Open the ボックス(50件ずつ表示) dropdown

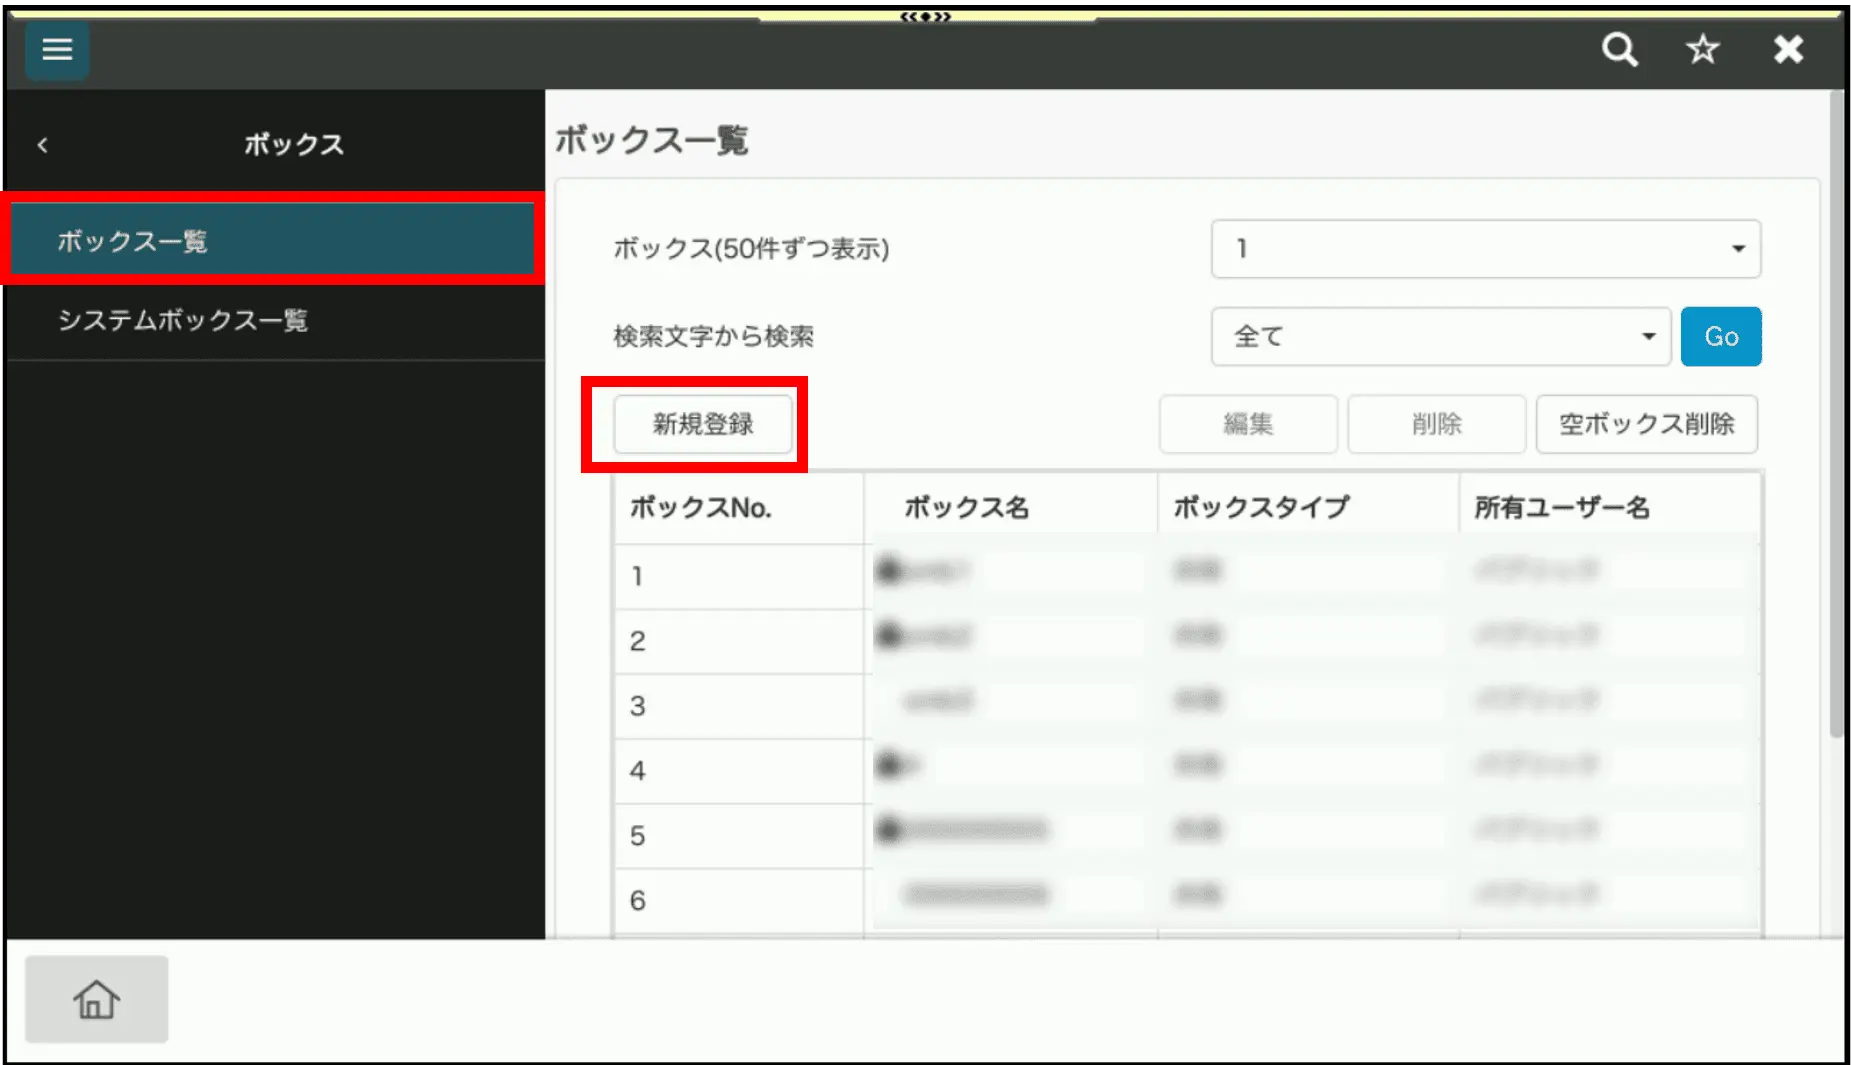1485,249
